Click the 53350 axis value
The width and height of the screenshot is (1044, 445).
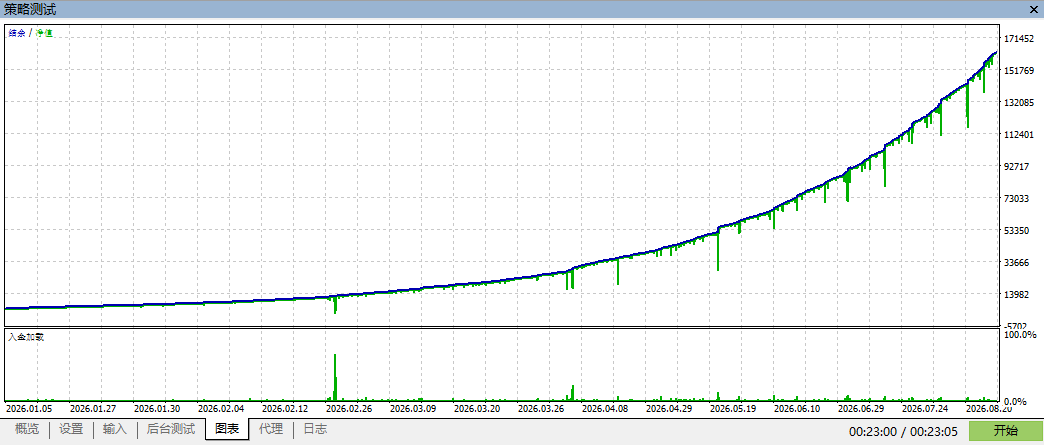[x=1017, y=230]
